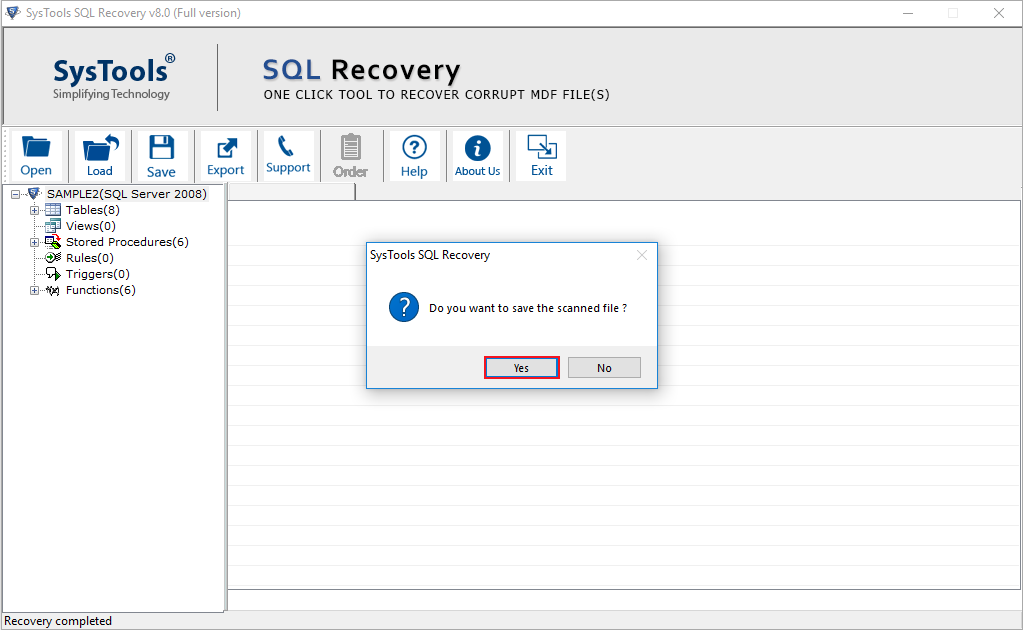Viewport: 1023px width, 630px height.
Task: Close the SysTools SQL Recovery main window
Action: [999, 13]
